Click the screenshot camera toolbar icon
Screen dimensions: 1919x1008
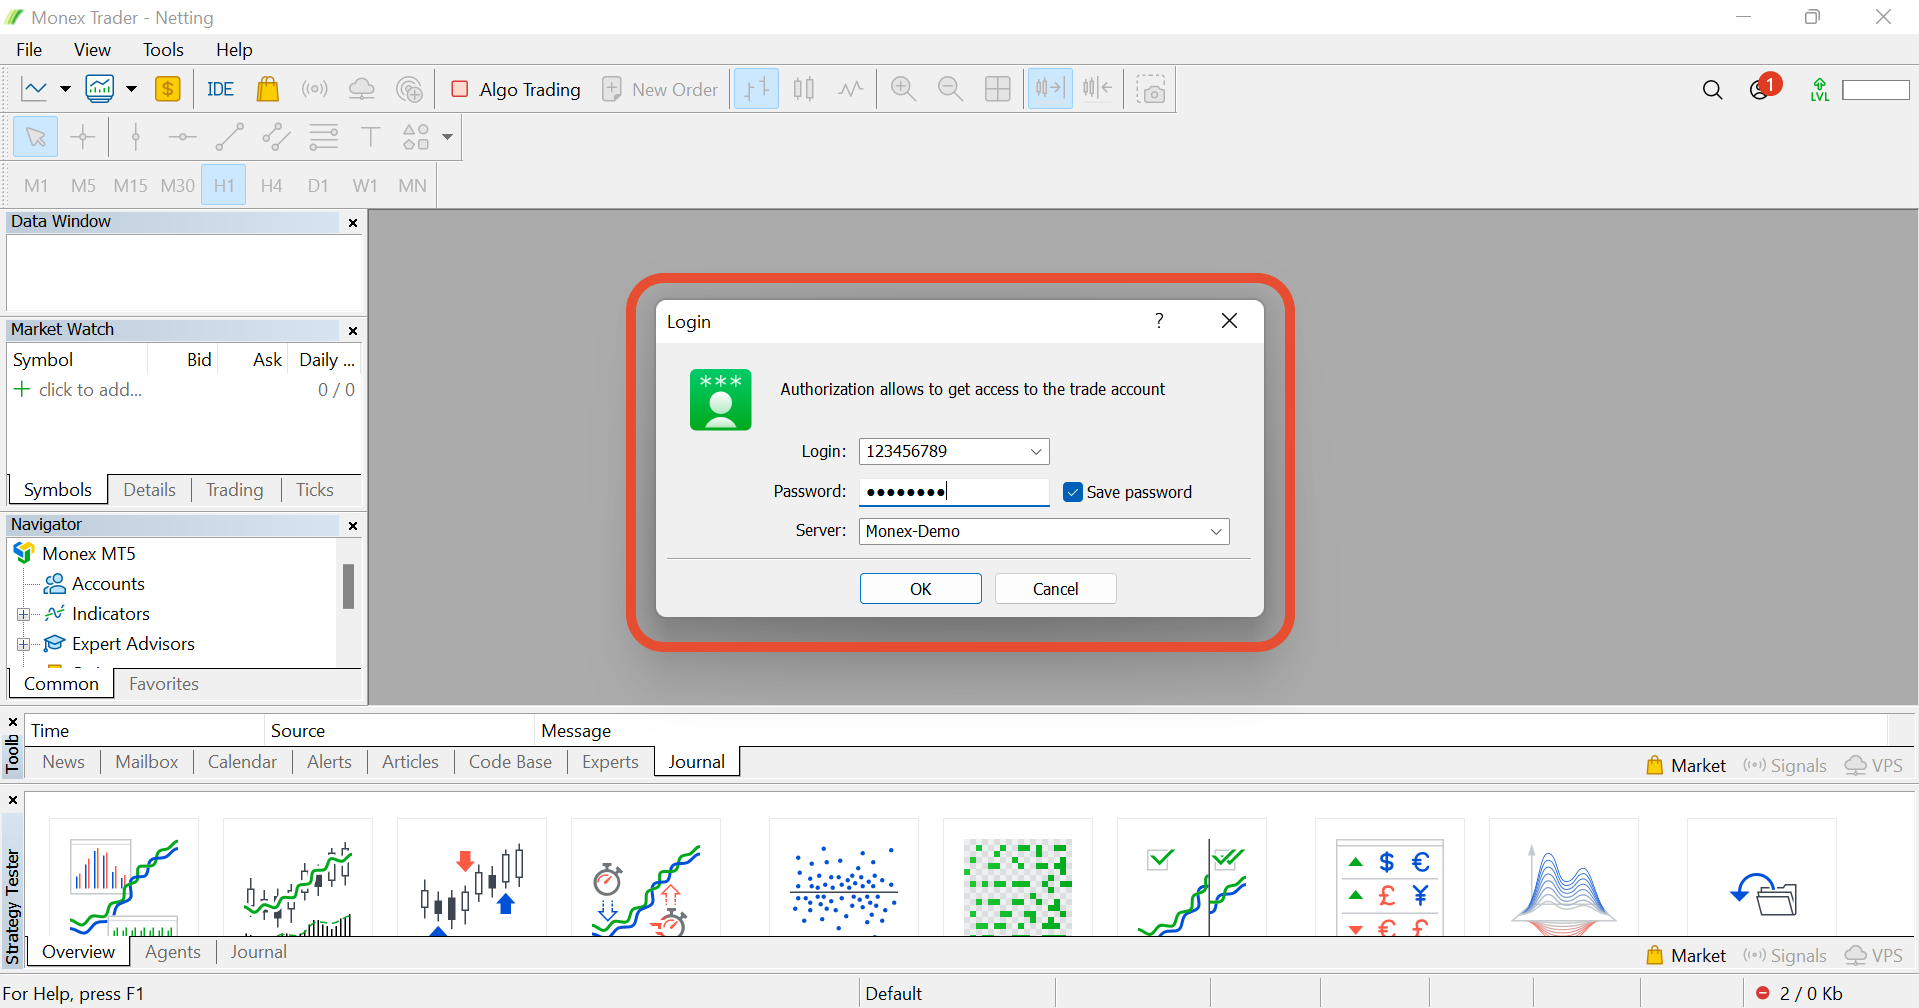point(1151,89)
